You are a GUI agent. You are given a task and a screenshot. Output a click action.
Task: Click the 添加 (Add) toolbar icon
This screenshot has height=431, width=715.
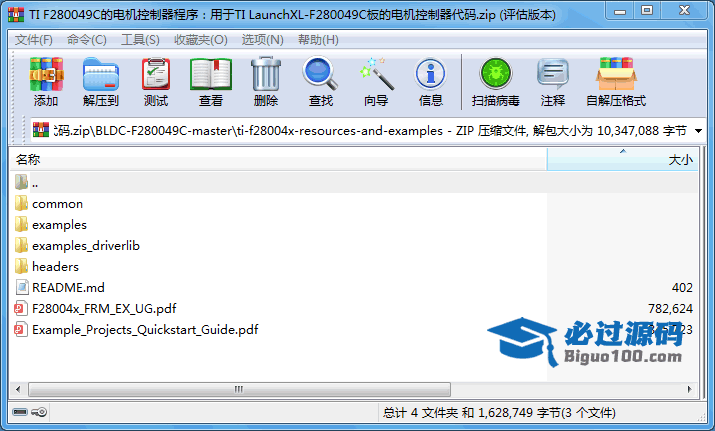(x=46, y=82)
